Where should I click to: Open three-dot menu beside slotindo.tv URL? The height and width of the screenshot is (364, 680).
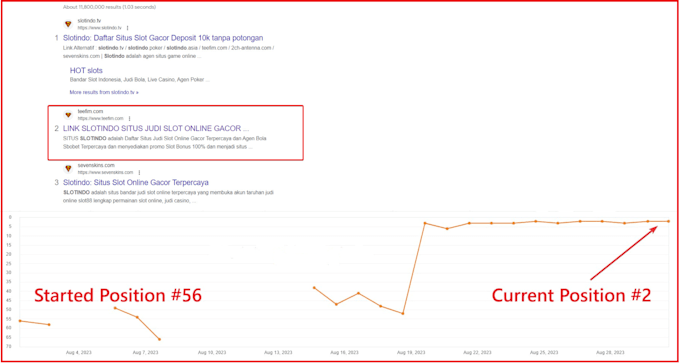click(127, 27)
